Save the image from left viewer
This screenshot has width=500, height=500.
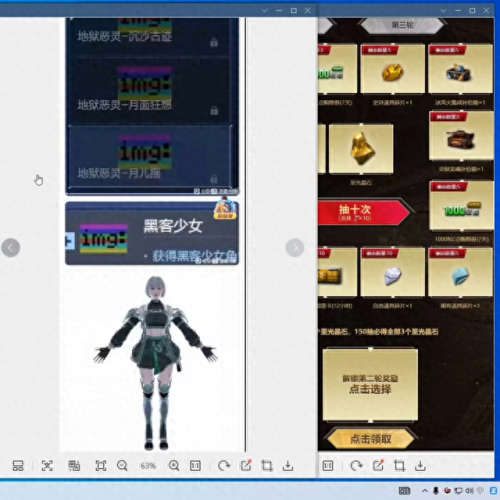[288, 466]
